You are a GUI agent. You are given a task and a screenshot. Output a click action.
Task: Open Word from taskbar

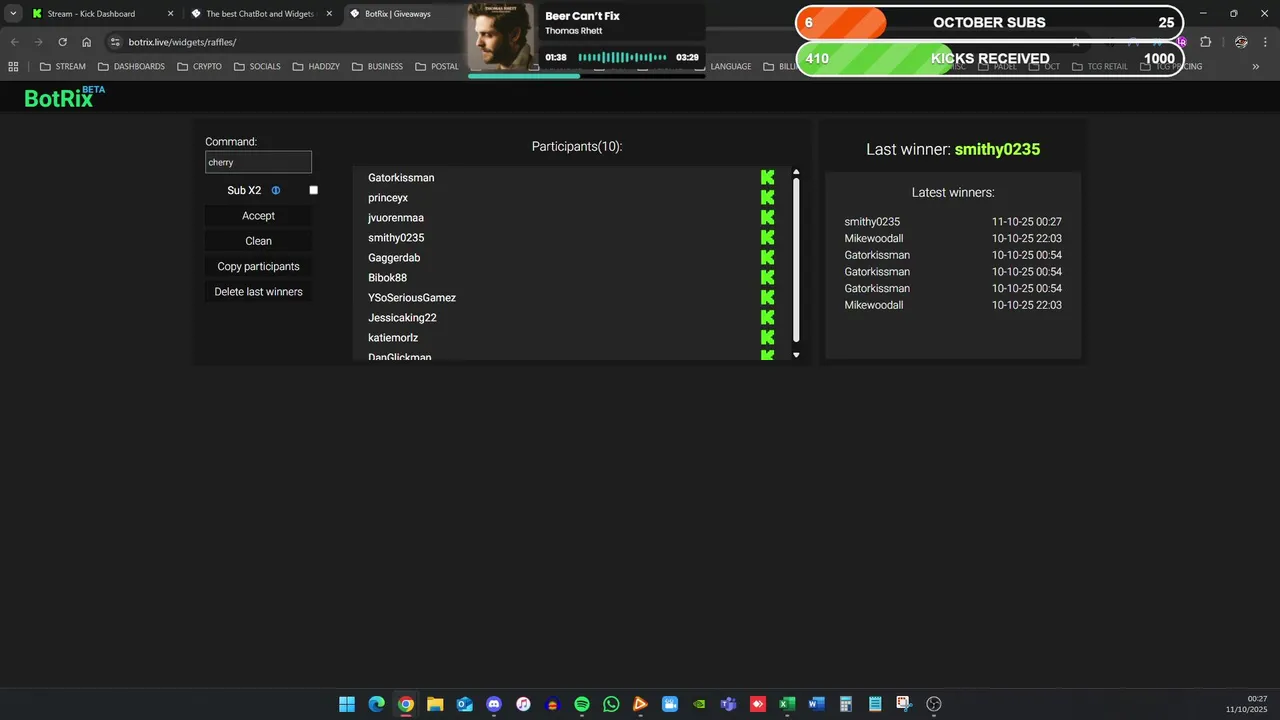(x=816, y=704)
